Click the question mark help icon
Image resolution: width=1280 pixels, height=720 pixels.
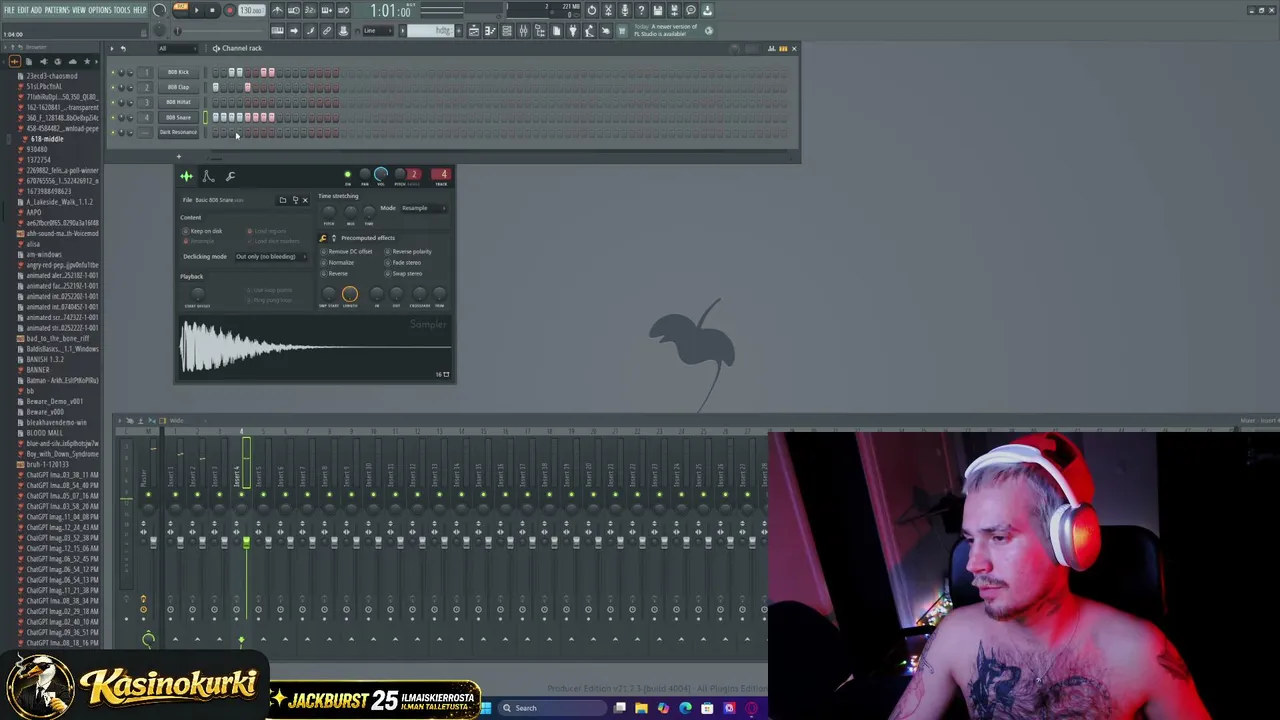[641, 10]
